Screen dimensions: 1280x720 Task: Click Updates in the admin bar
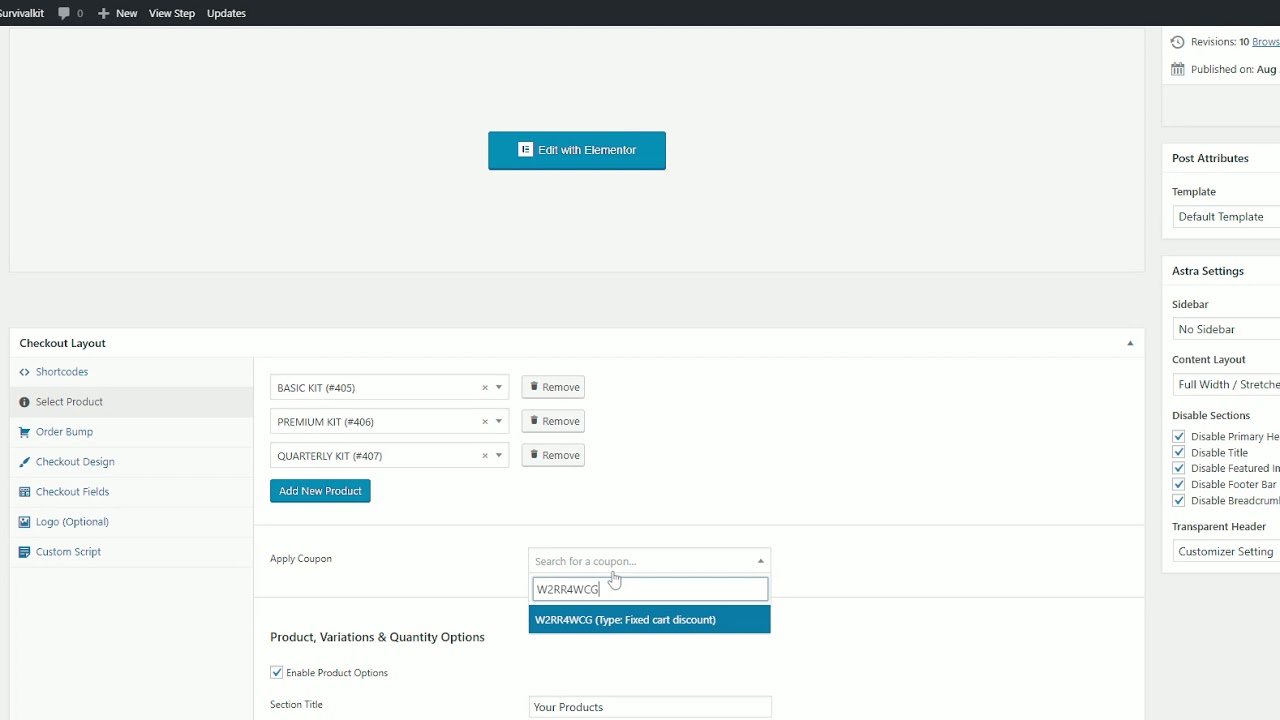[226, 13]
